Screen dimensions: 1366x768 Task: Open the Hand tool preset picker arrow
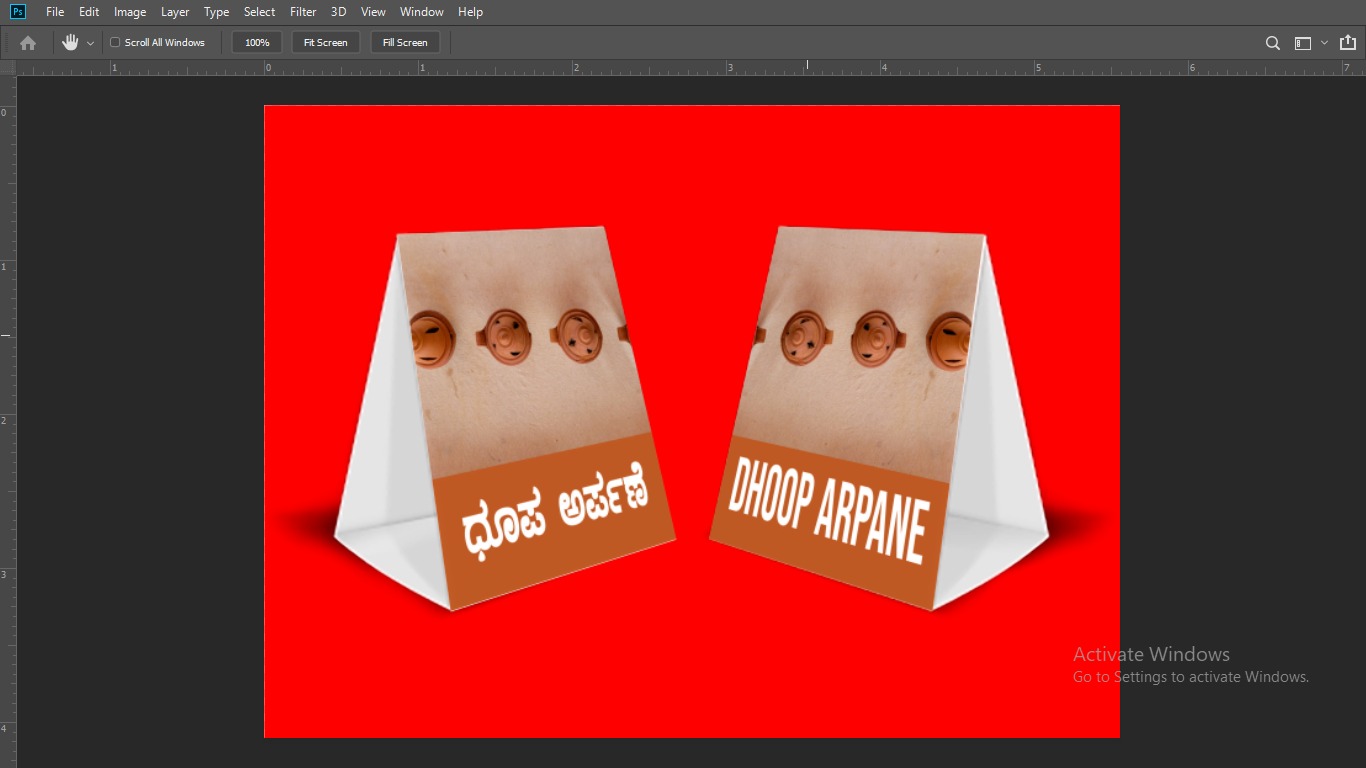click(x=90, y=43)
